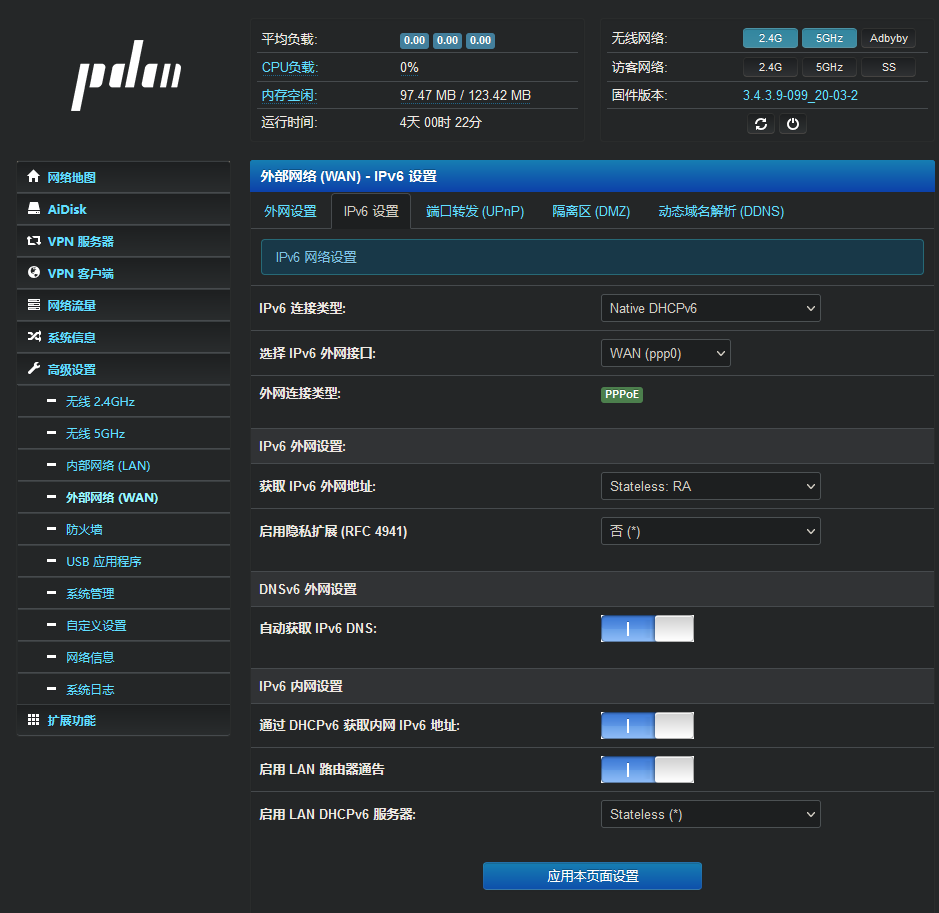The height and width of the screenshot is (913, 939).
Task: Click the shuffle icon next to 系统信息
Action: tap(34, 336)
